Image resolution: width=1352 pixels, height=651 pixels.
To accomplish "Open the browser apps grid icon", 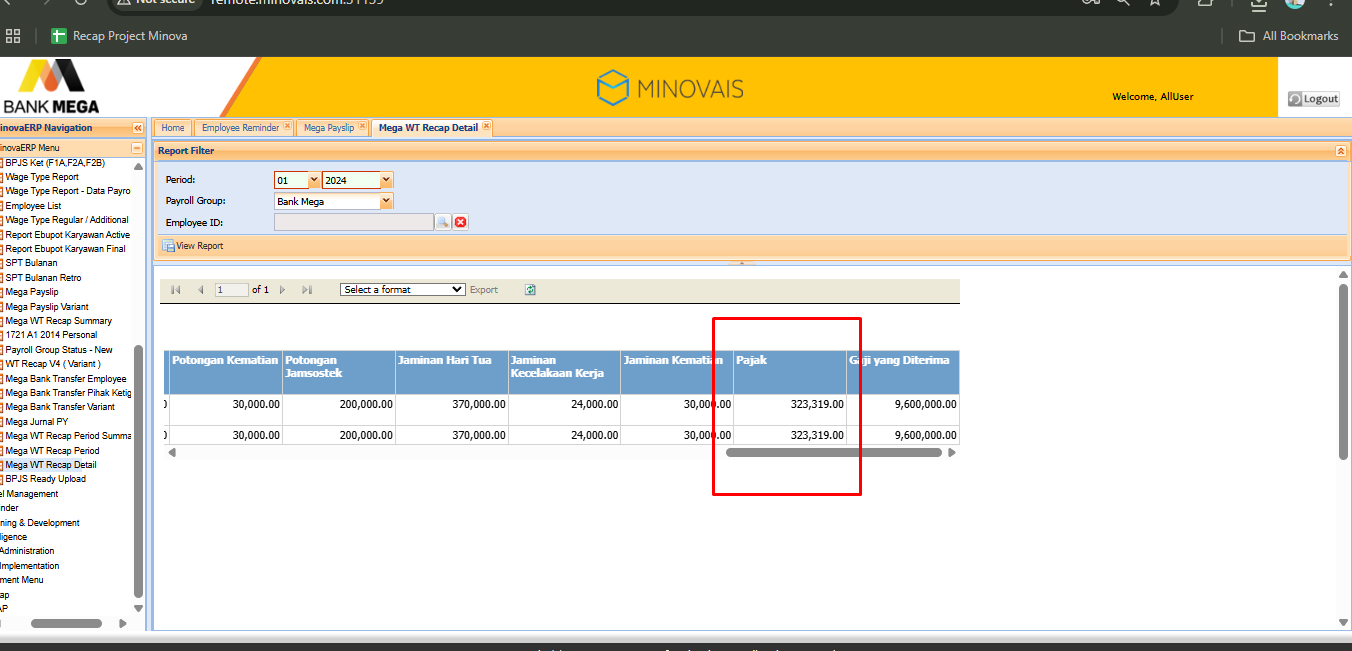I will [x=13, y=36].
